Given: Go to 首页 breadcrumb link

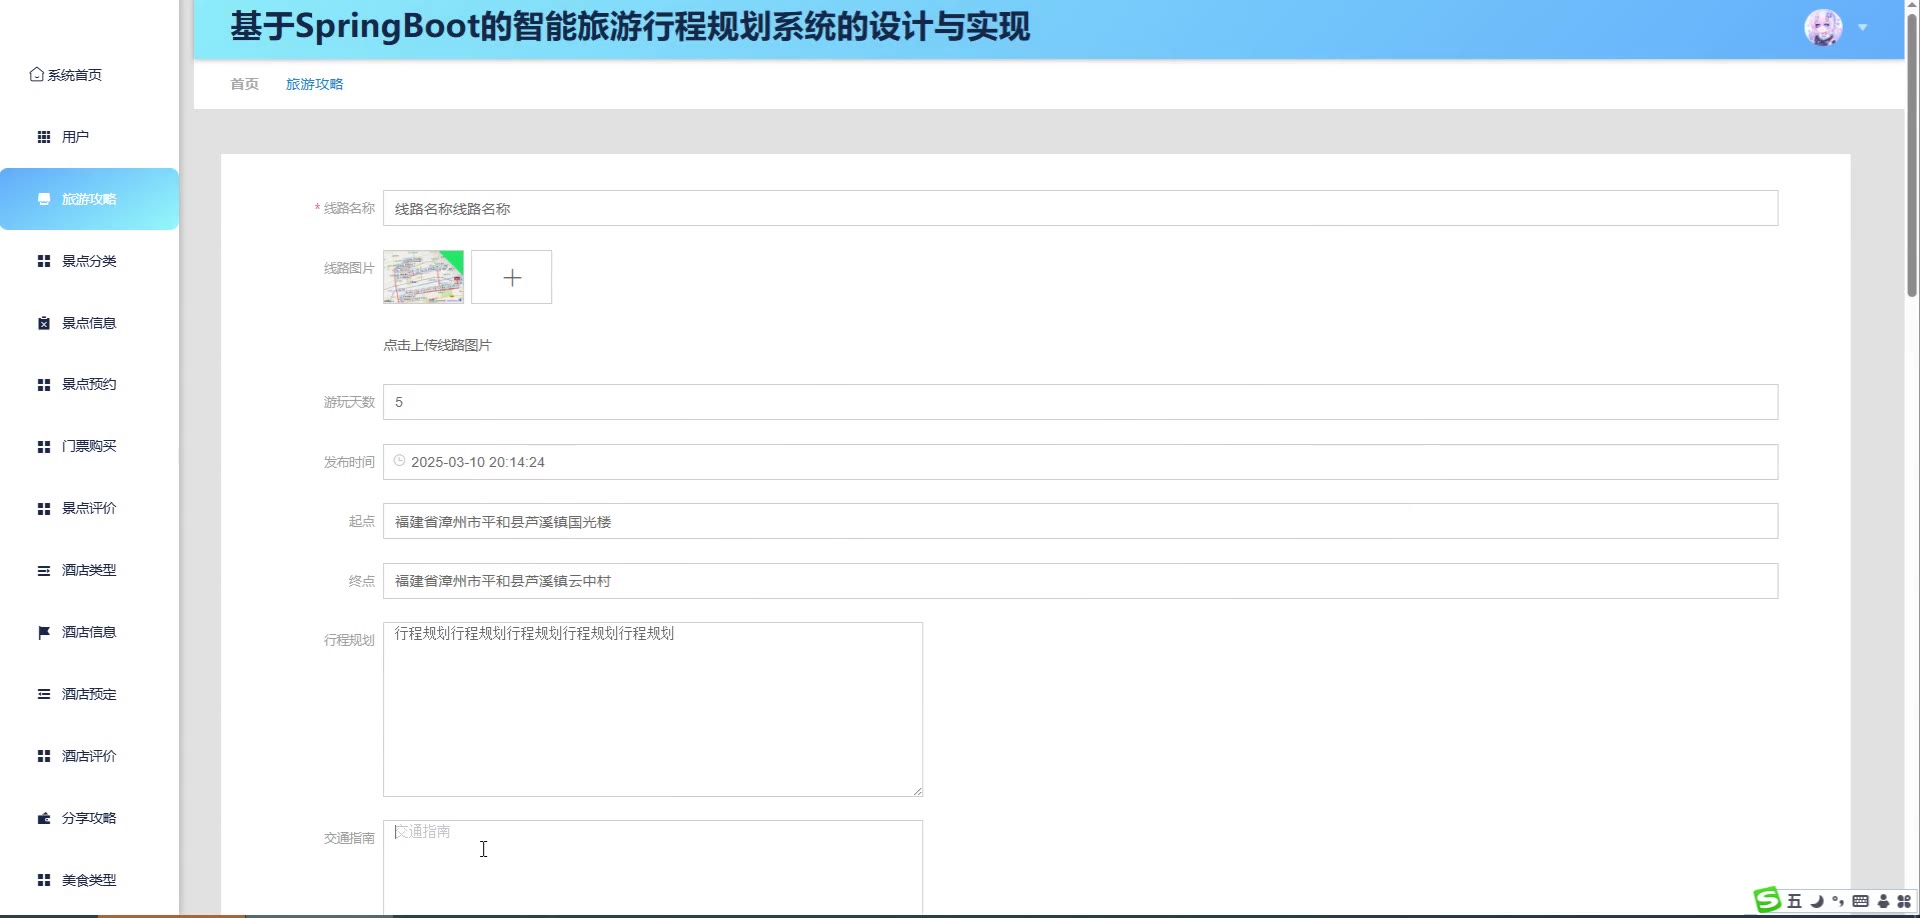Looking at the screenshot, I should point(245,84).
